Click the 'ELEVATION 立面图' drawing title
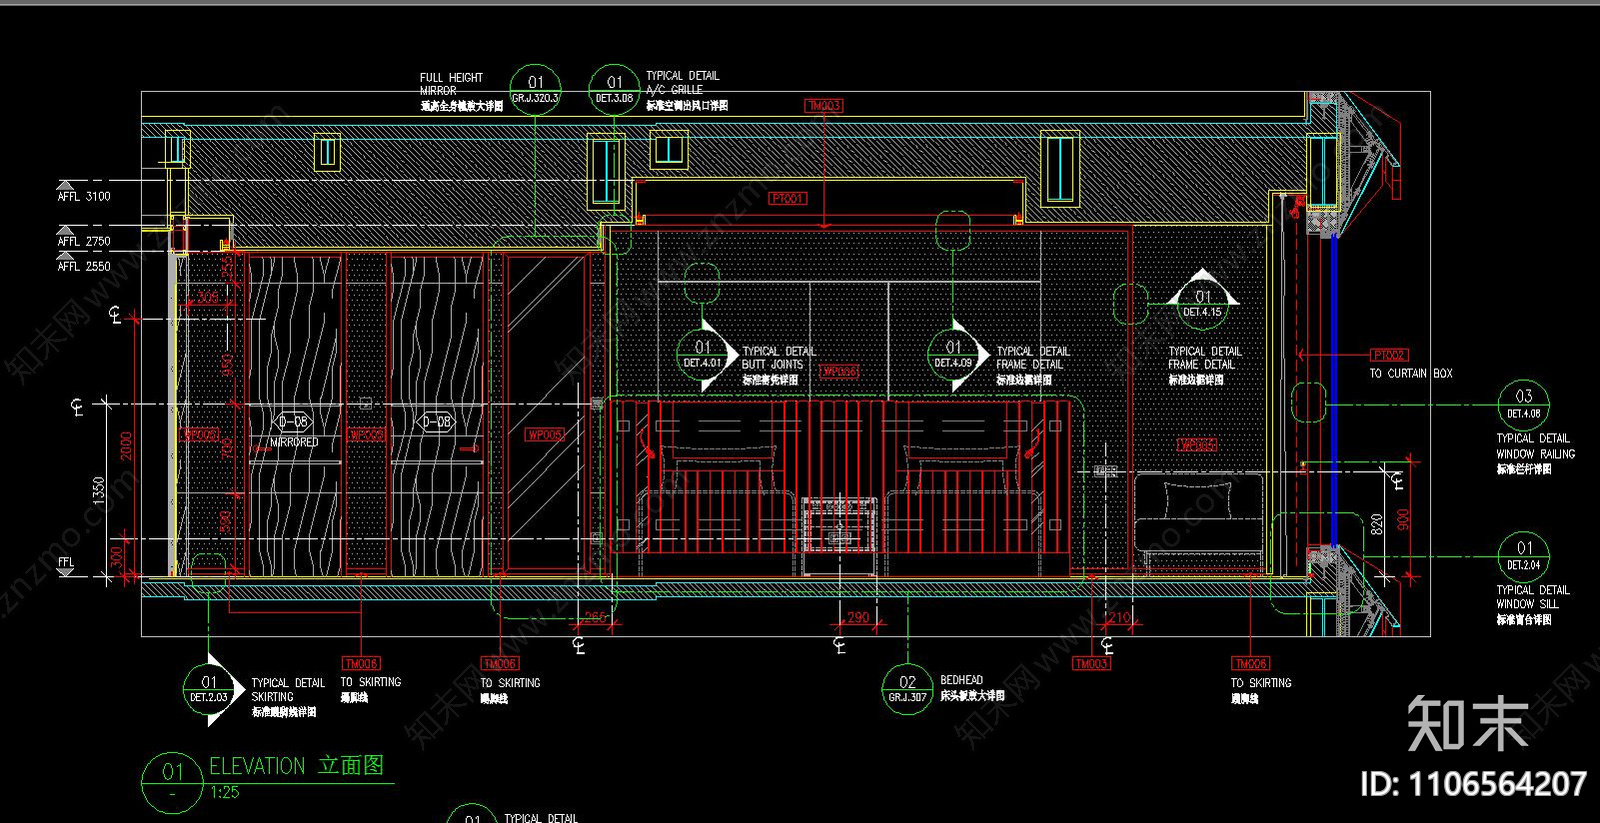Viewport: 1600px width, 823px height. pos(297,766)
